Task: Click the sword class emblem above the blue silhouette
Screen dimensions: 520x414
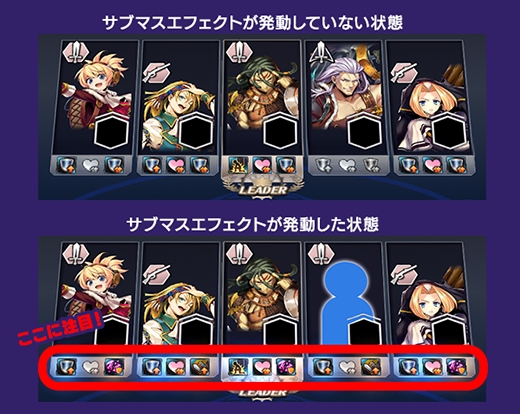Action: point(321,255)
